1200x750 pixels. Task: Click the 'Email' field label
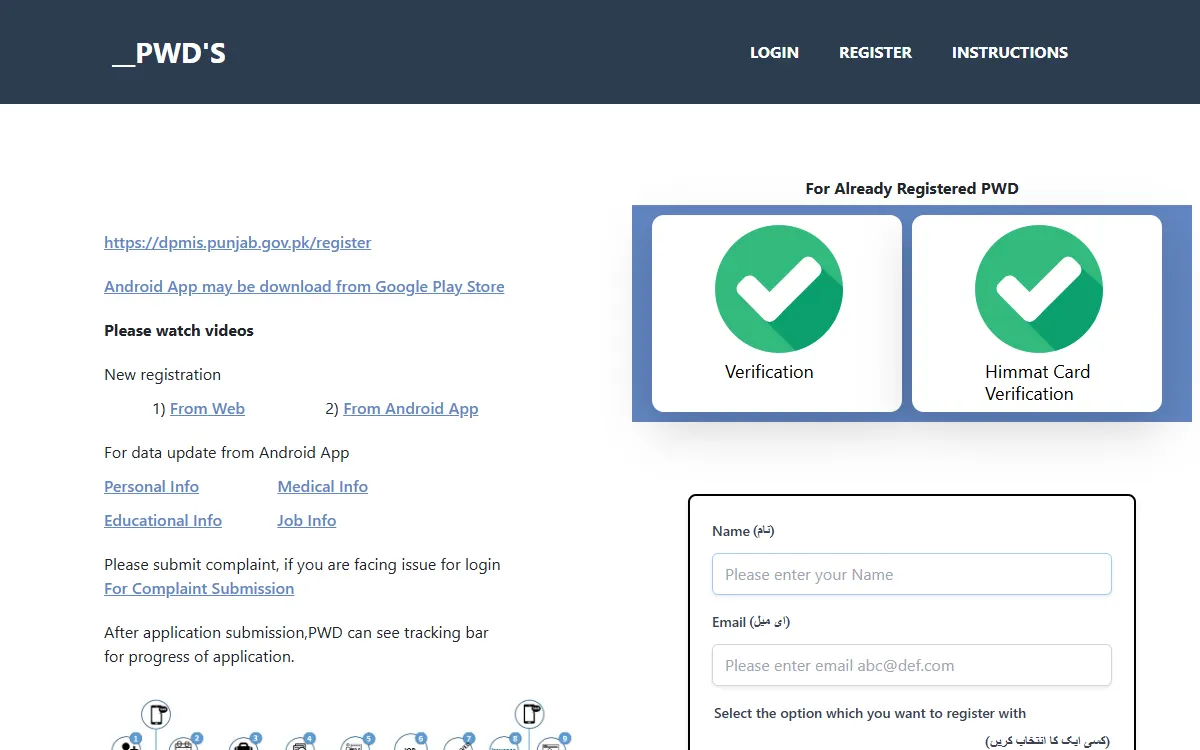coord(751,622)
